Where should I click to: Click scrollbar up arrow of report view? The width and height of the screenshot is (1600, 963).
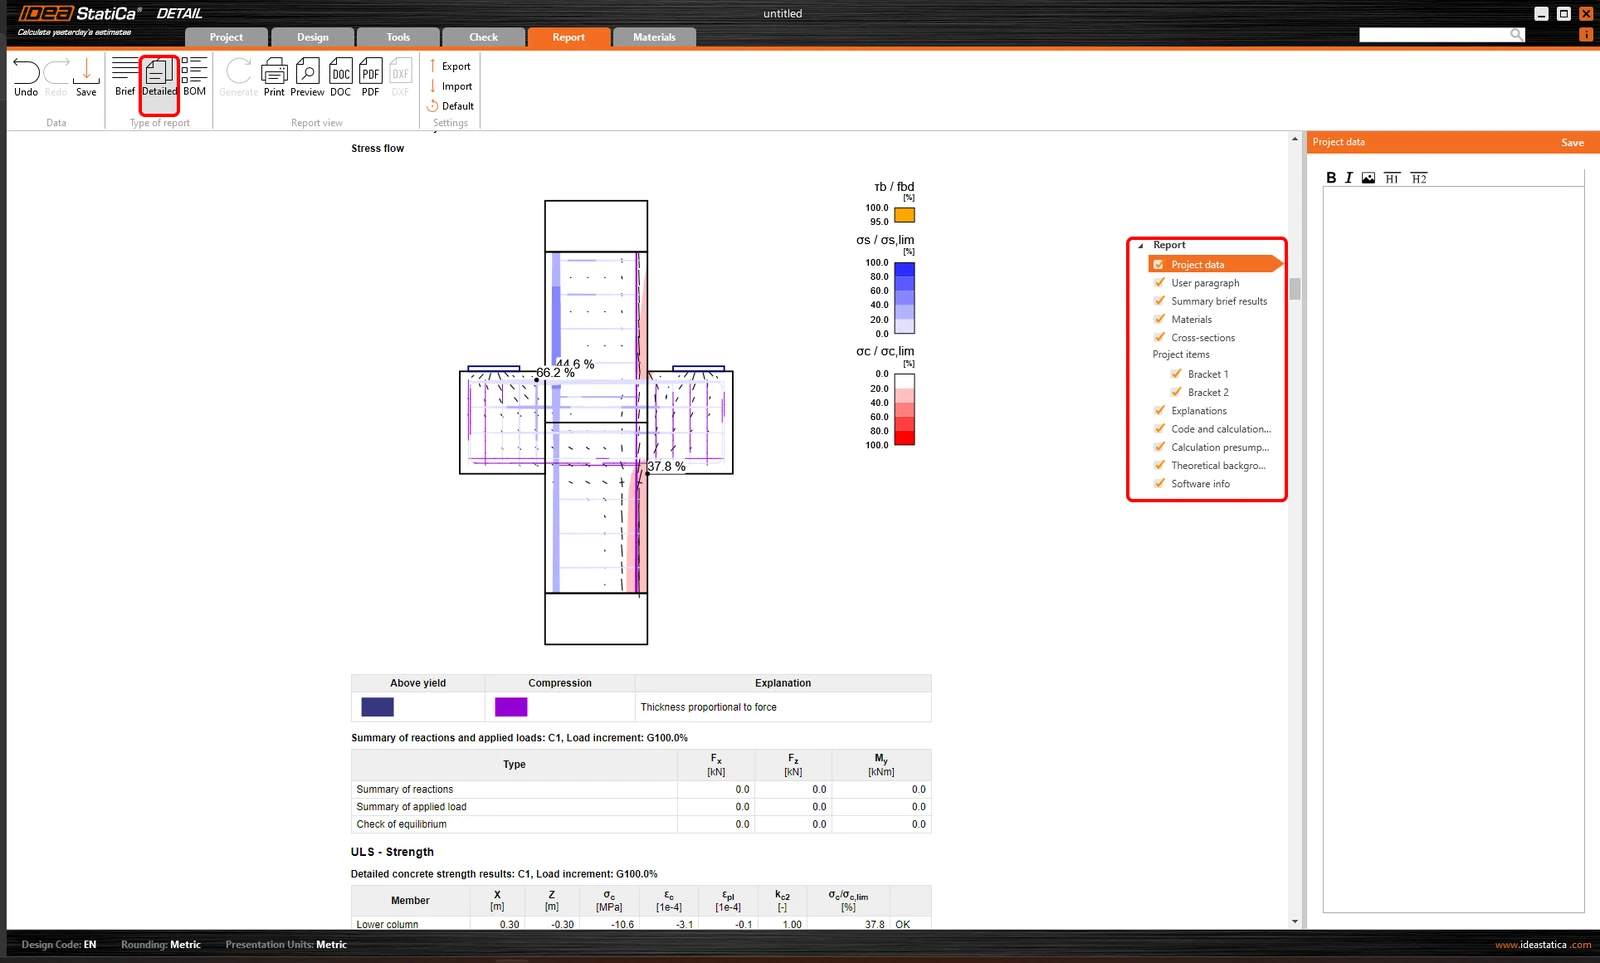coord(1295,139)
